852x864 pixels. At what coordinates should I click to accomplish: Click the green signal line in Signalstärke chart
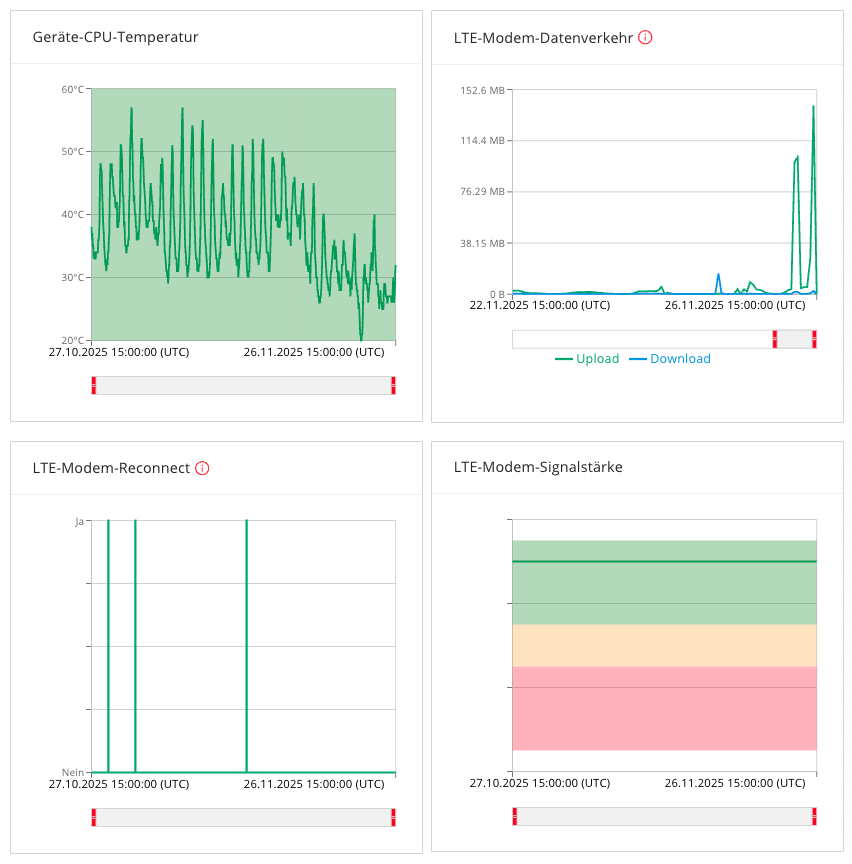pos(665,561)
